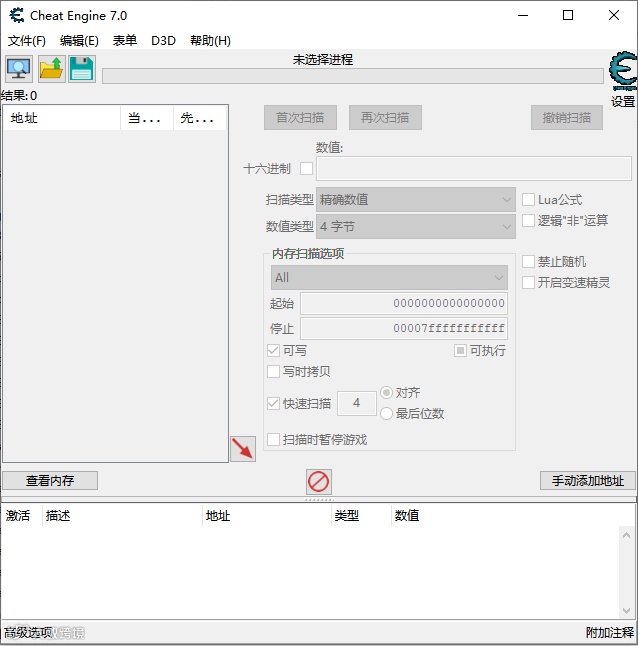Click the open folder cheat table icon
This screenshot has height=646, width=638.
click(51, 69)
